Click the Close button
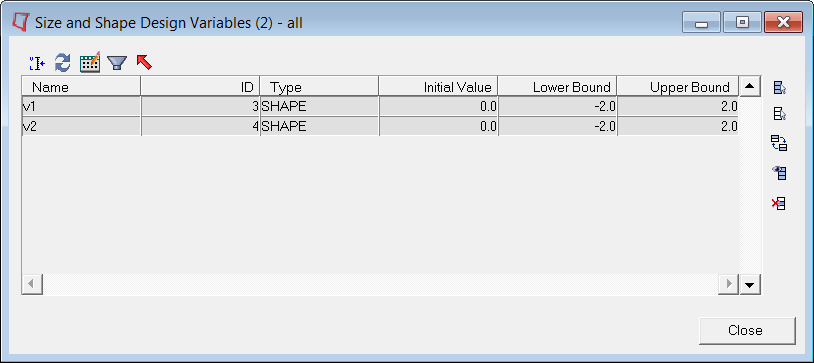Screen dimensions: 814x363 point(747,331)
